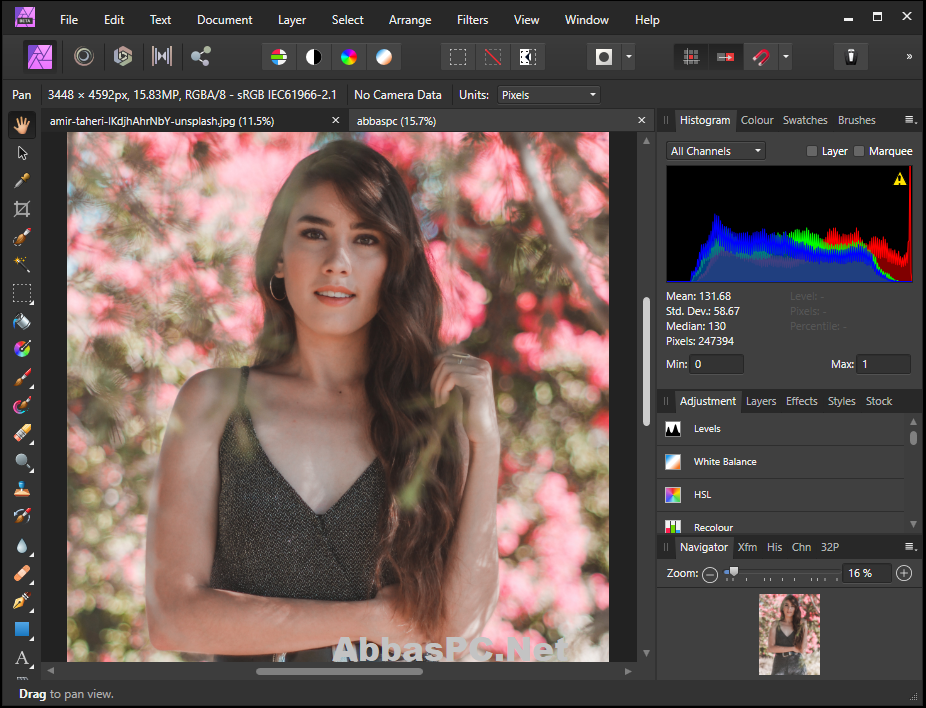
Task: Click the zoom out minus button
Action: (710, 574)
